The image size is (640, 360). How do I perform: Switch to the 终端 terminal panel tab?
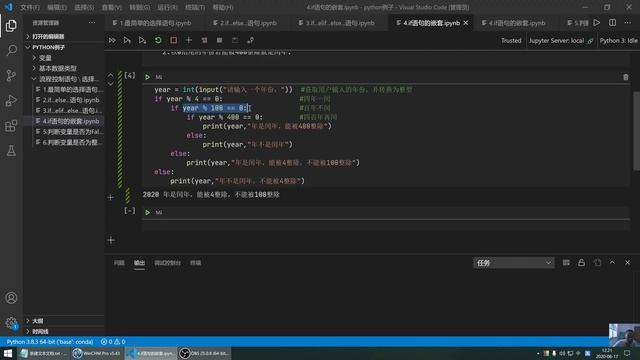point(196,263)
